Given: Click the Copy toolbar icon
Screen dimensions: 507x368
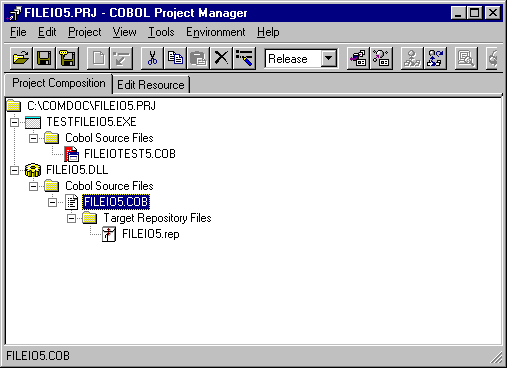Looking at the screenshot, I should [175, 58].
